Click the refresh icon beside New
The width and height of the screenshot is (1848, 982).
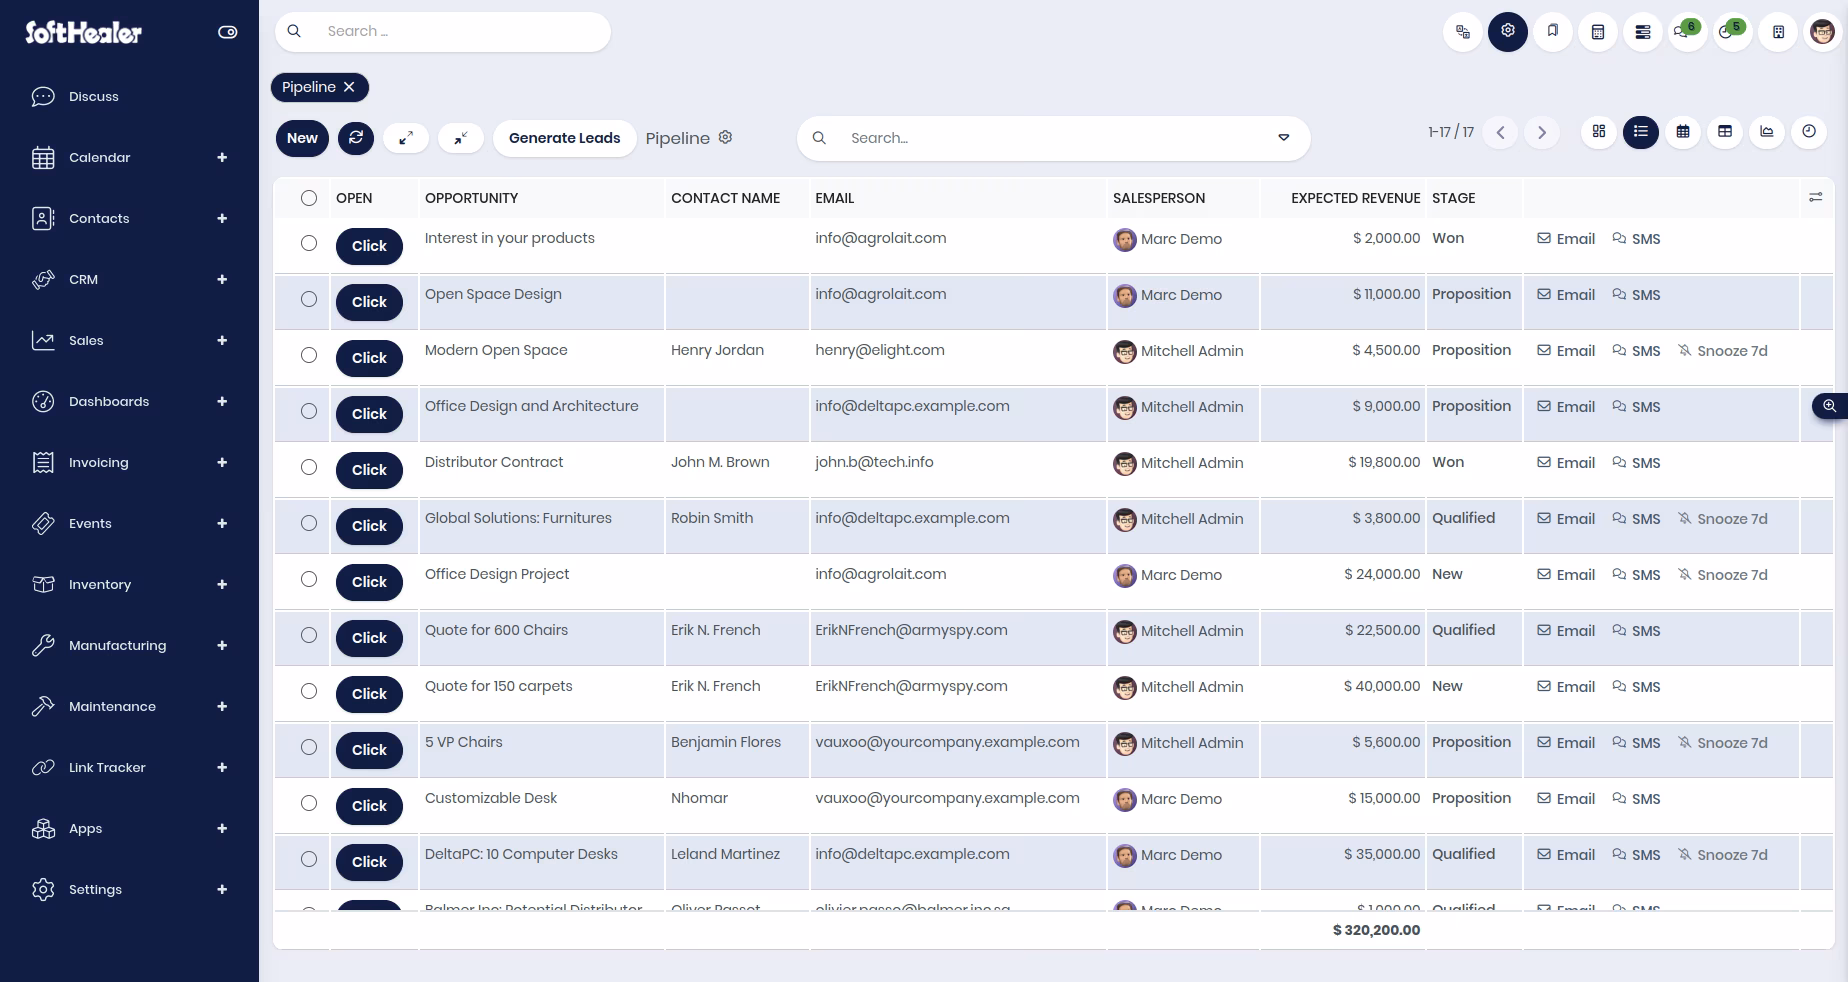point(356,138)
